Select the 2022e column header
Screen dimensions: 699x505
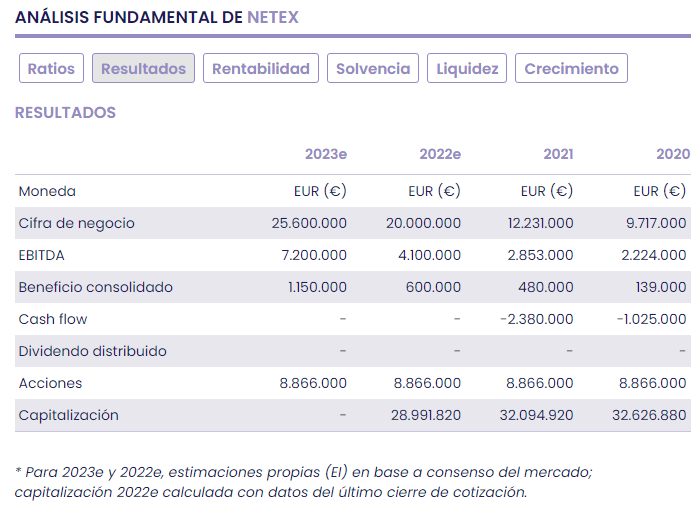click(440, 155)
